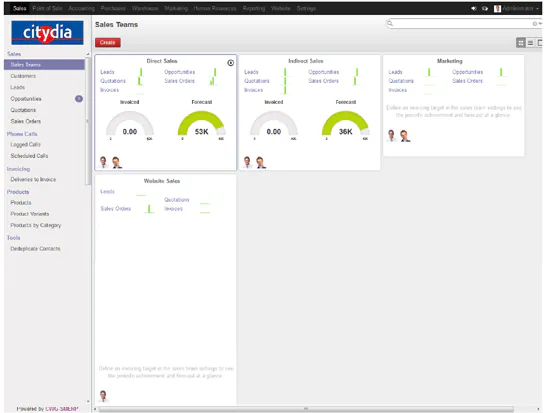Click Quotations link in Indirect Sales card
The height and width of the screenshot is (413, 550).
click(x=257, y=81)
